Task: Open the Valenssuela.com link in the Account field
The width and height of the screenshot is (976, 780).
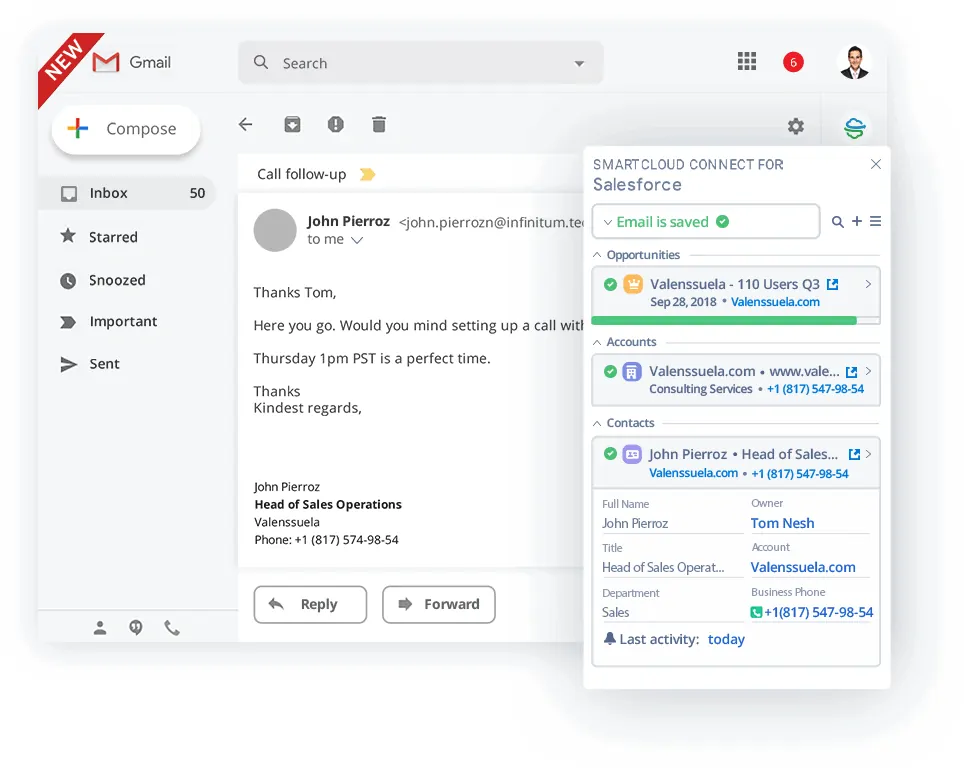Action: (x=803, y=568)
